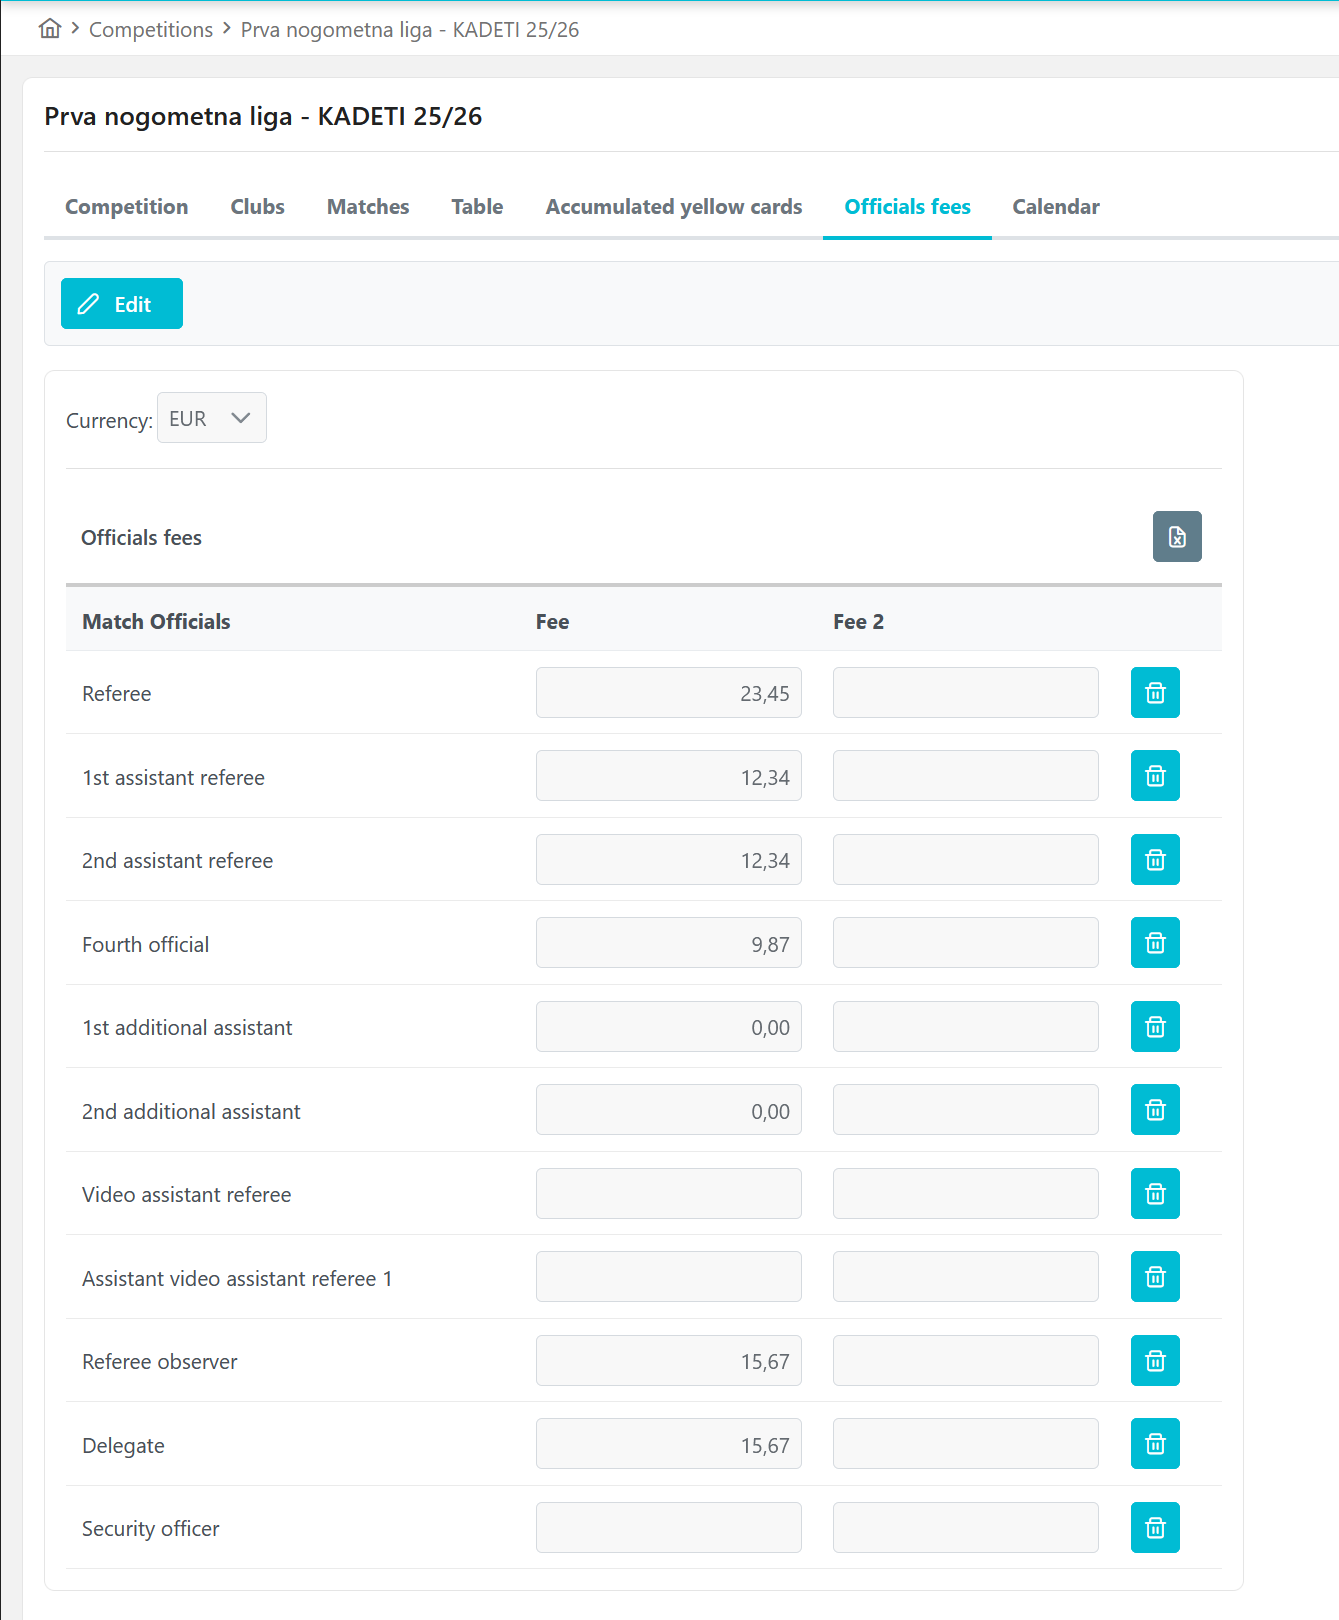Go to the Calendar tab
This screenshot has width=1339, height=1620.
(1055, 207)
